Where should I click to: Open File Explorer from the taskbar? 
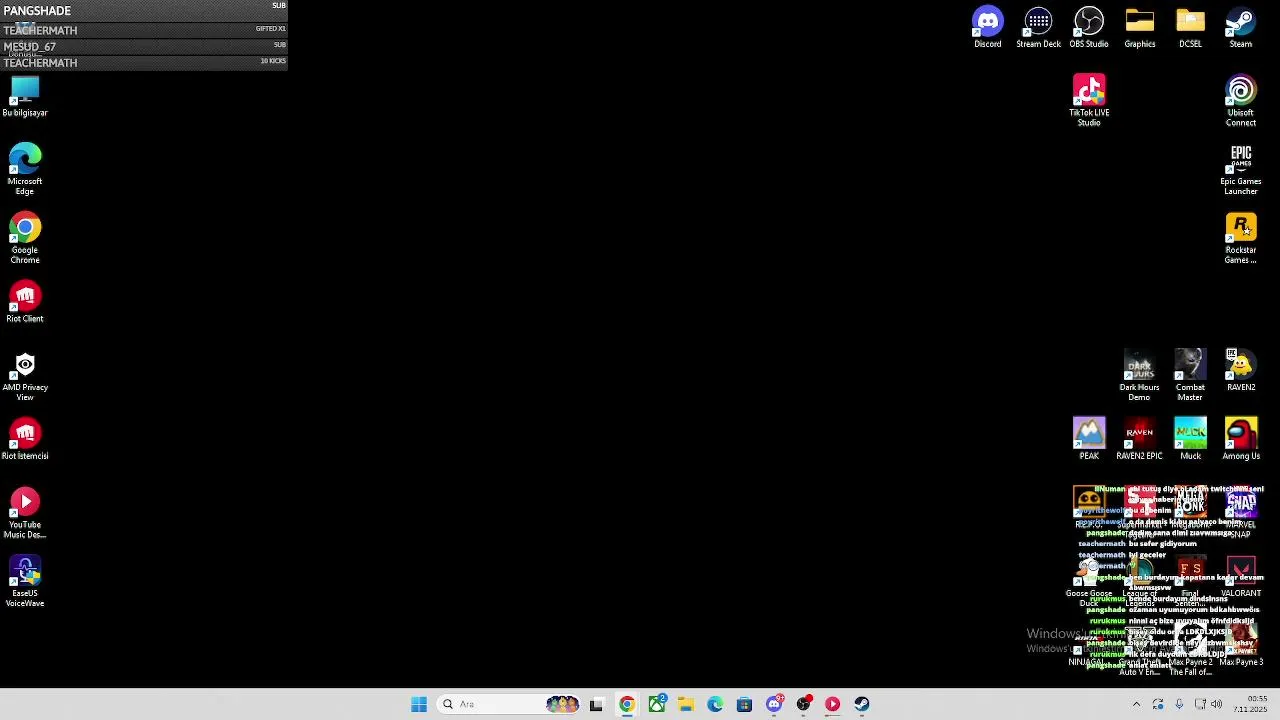click(686, 704)
